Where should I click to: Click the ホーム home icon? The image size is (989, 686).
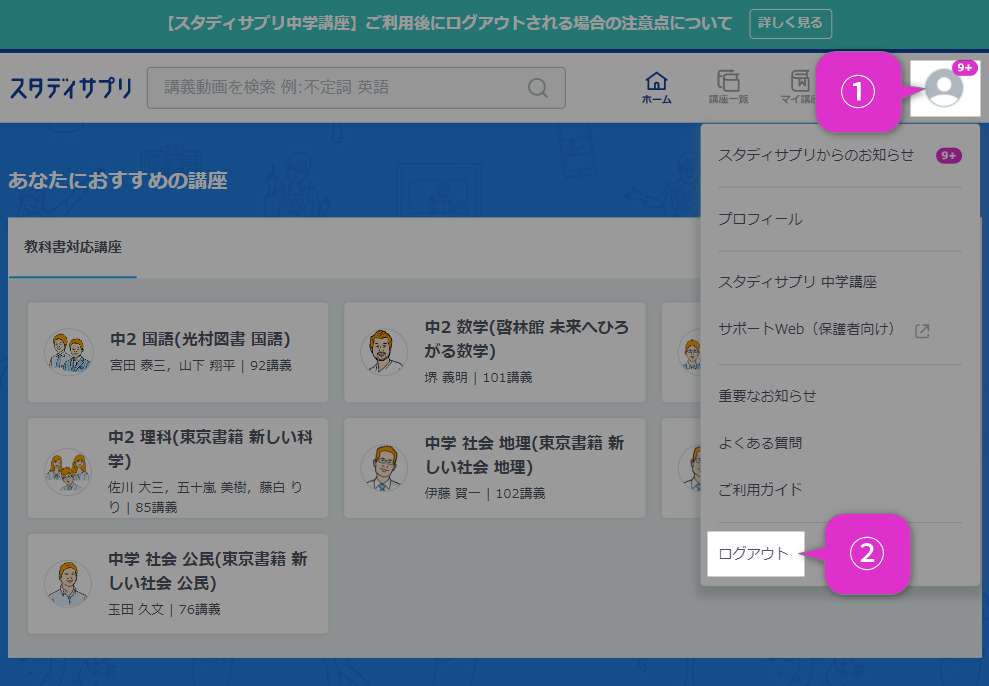pos(656,87)
